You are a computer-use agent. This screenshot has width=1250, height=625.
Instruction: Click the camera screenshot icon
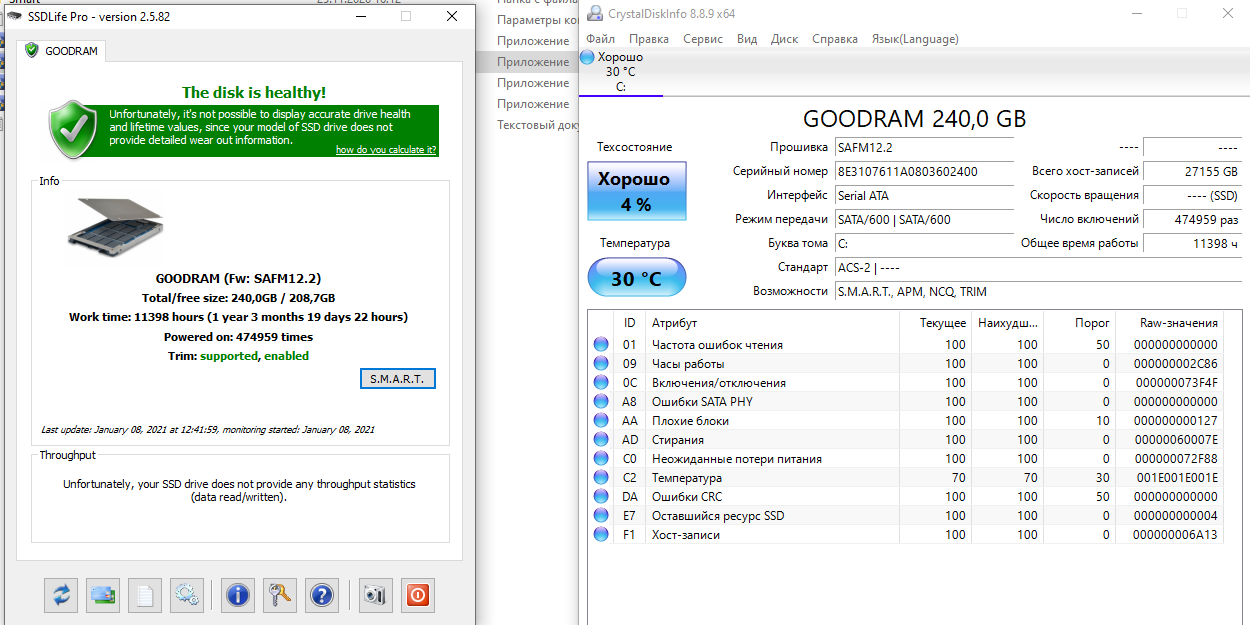click(x=376, y=595)
